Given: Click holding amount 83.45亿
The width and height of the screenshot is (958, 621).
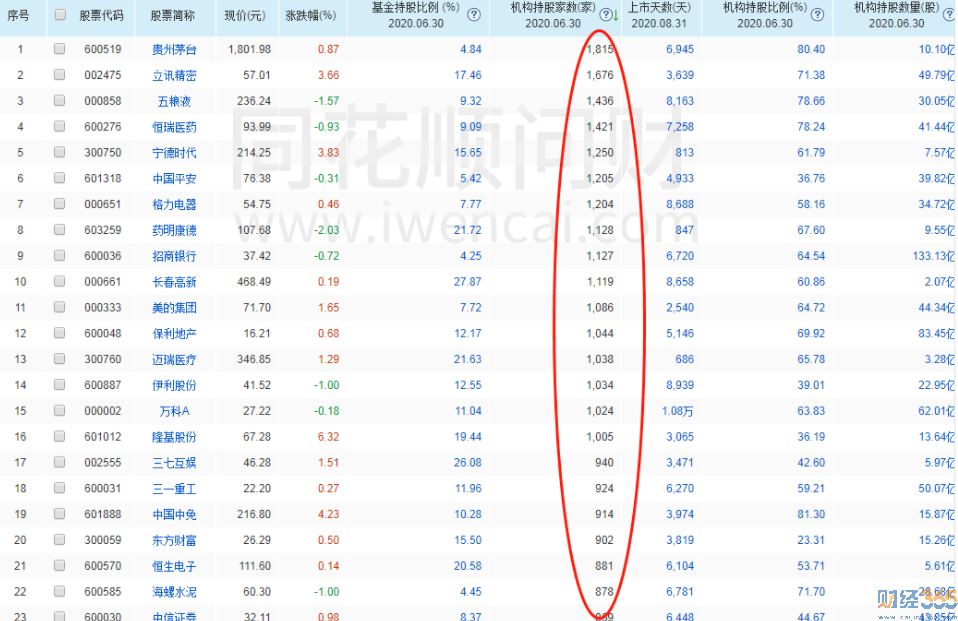Looking at the screenshot, I should pyautogui.click(x=936, y=333).
